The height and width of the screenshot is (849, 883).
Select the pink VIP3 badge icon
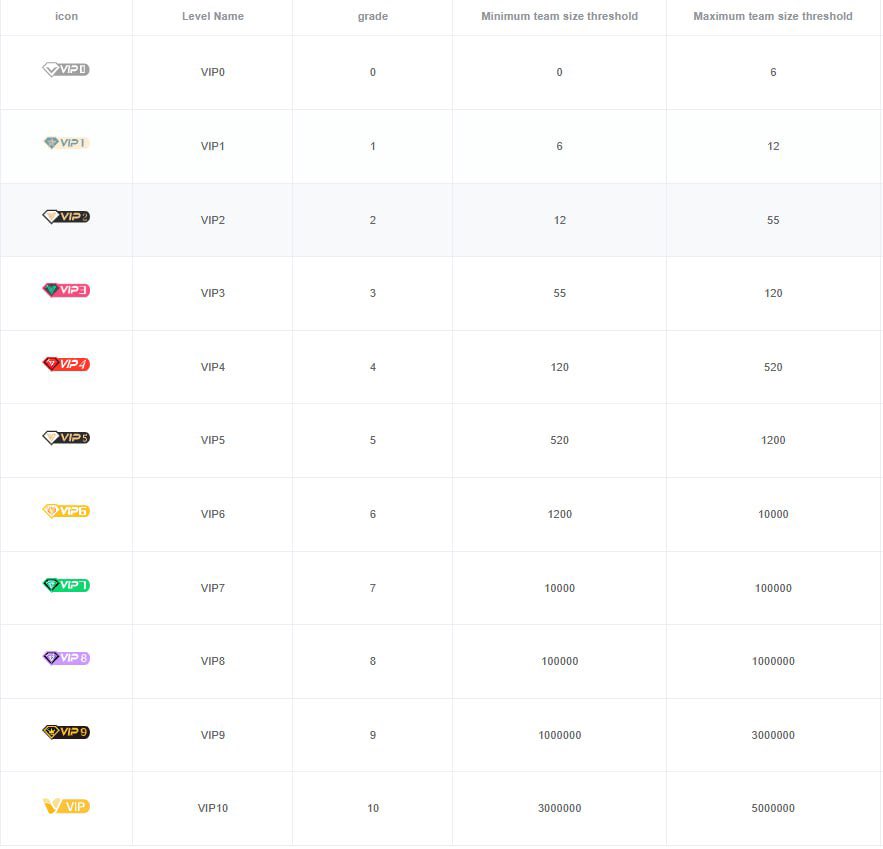[66, 292]
